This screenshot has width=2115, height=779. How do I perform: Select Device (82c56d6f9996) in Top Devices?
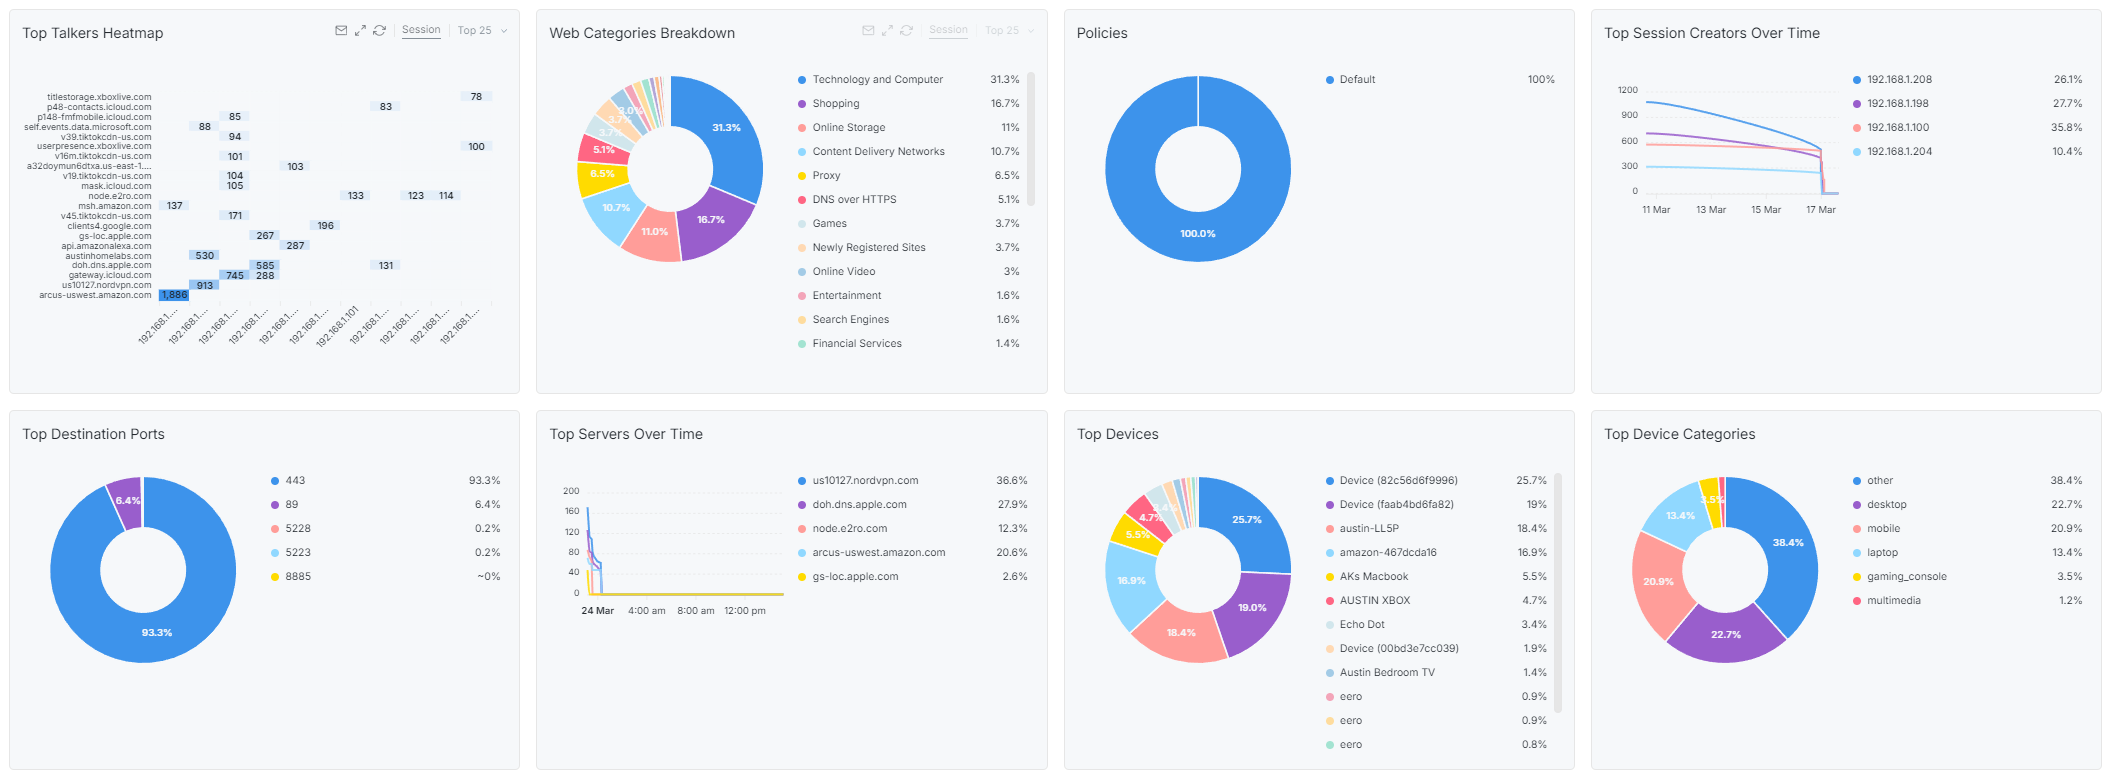click(x=1436, y=481)
